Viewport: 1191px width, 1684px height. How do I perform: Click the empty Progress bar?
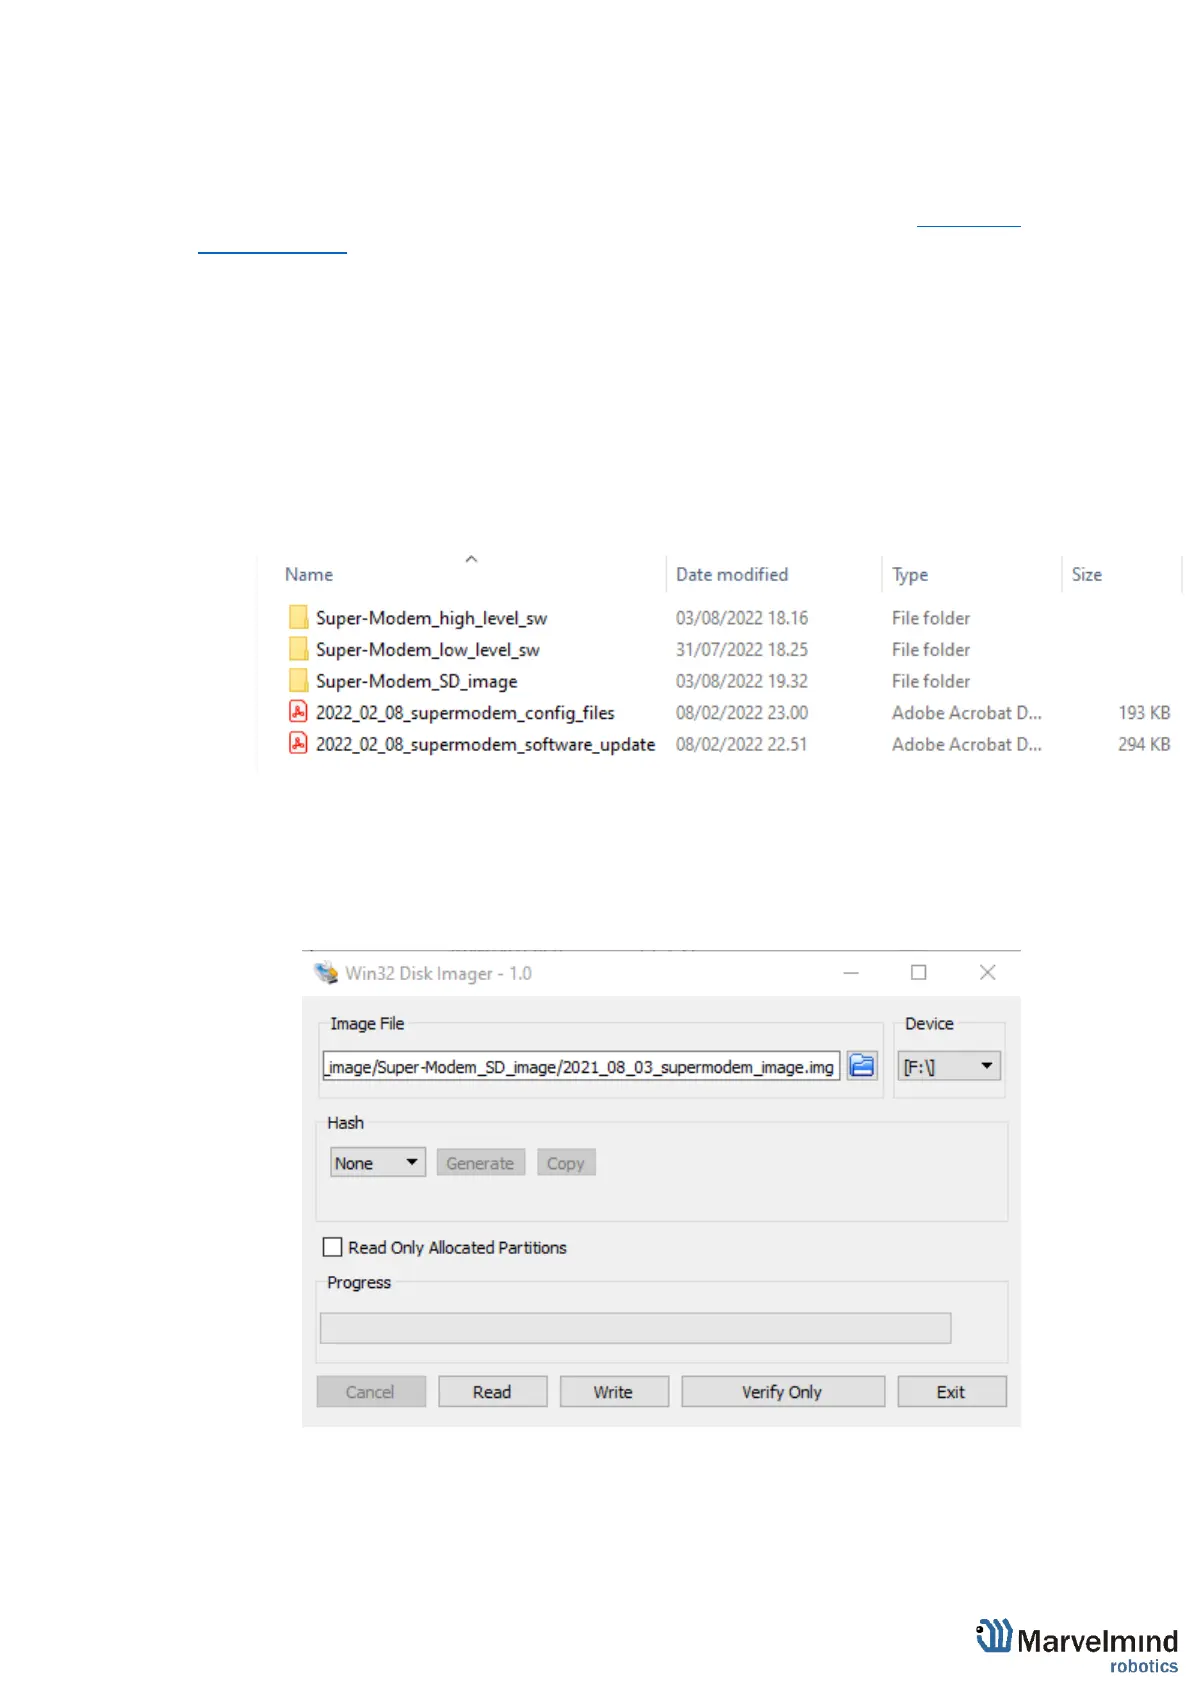635,1327
